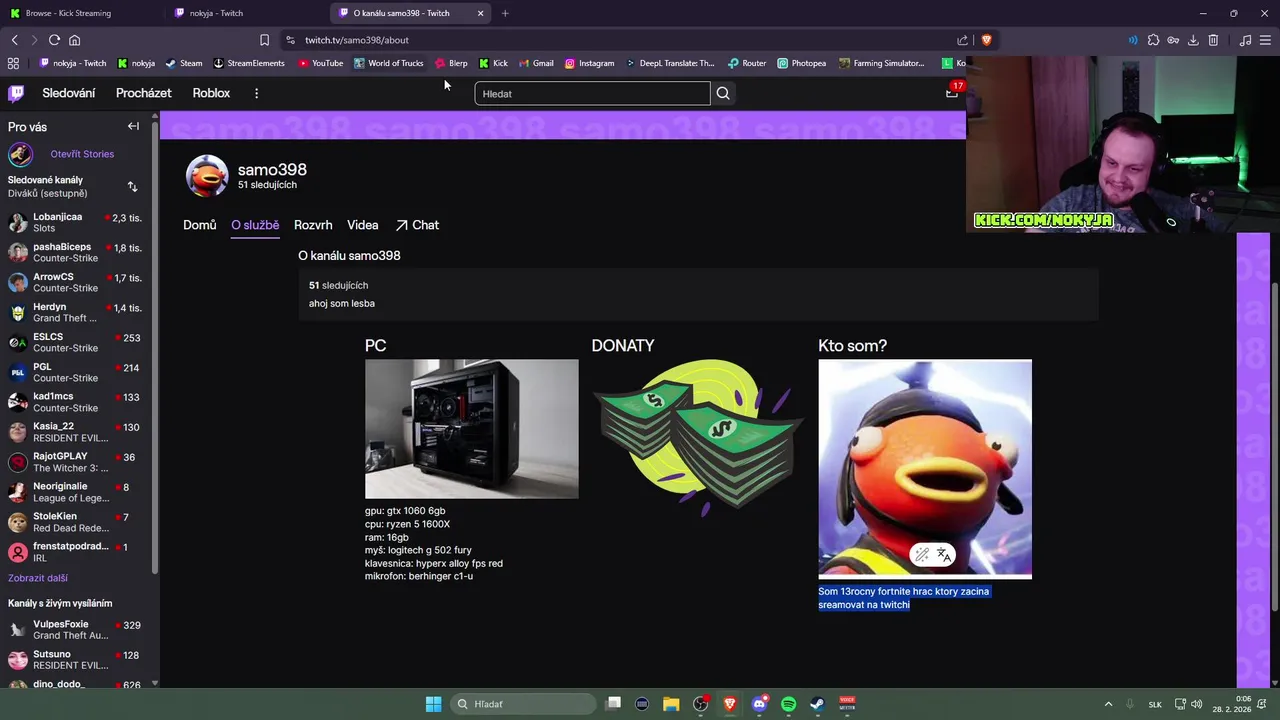Collapse the Pro vás sidebar

[133, 126]
